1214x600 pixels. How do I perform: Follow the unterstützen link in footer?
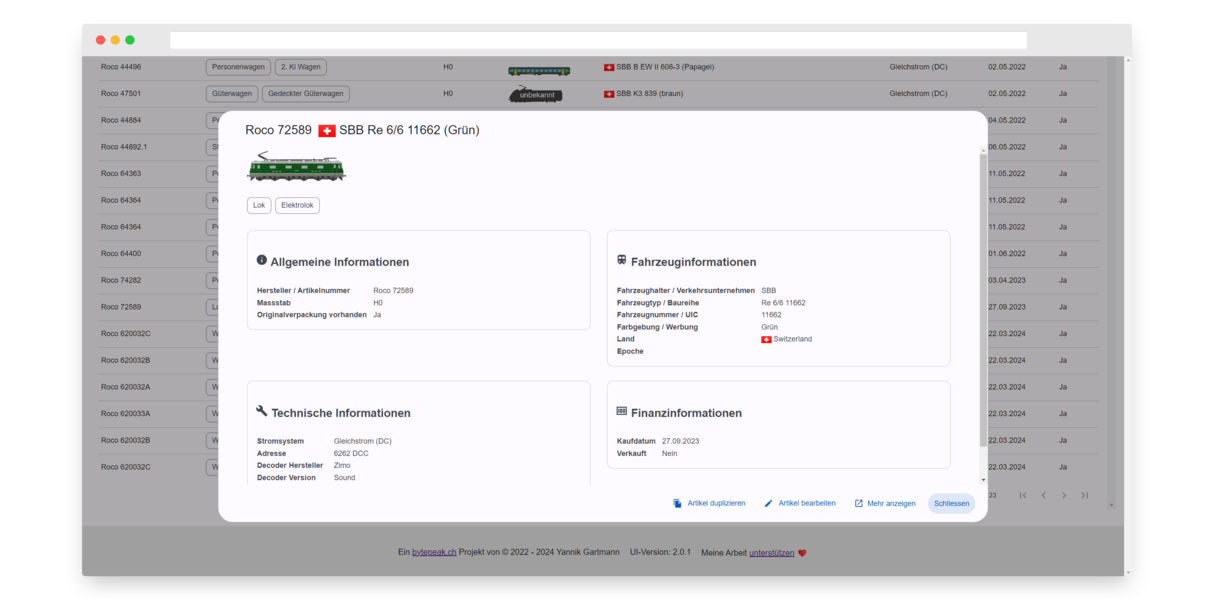(771, 552)
